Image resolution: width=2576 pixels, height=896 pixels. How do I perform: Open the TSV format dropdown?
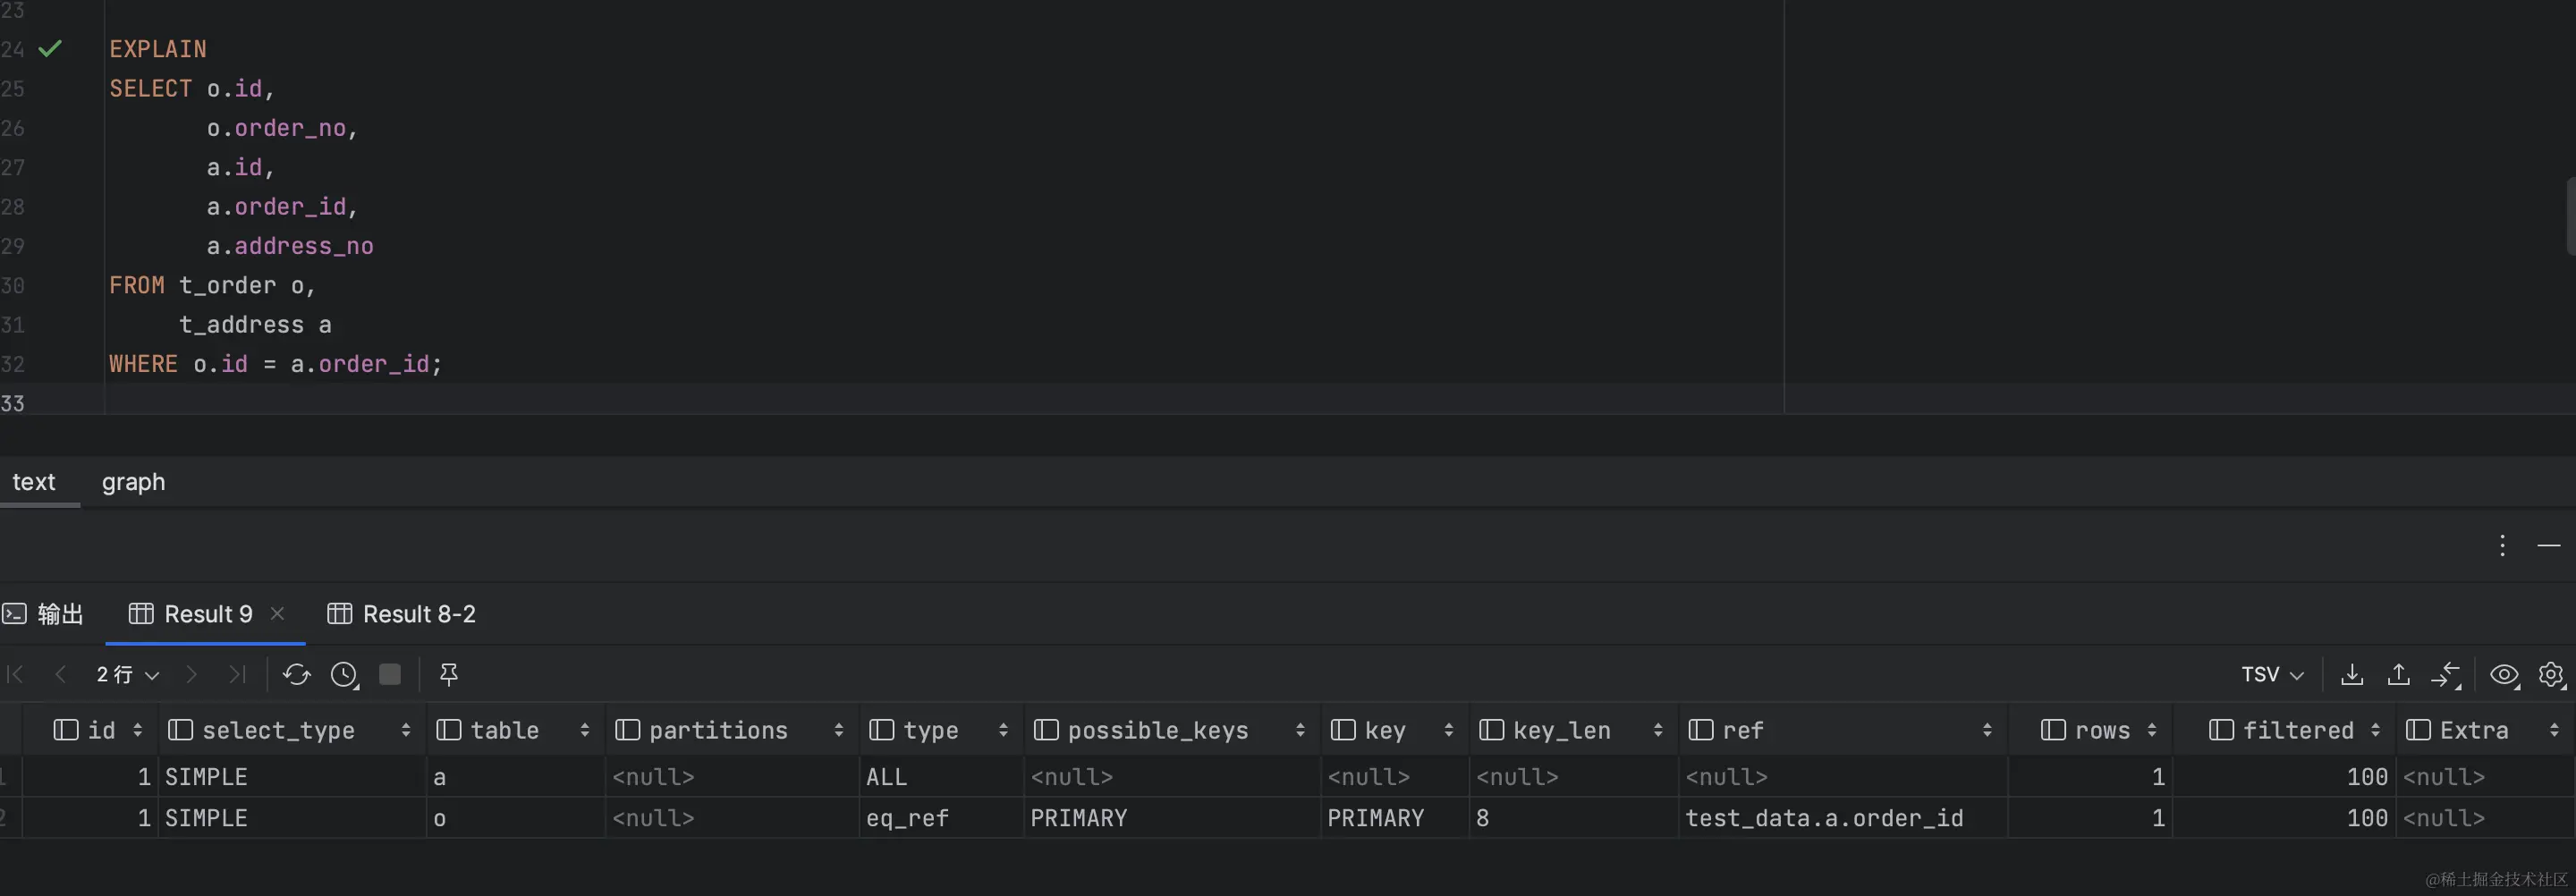tap(2272, 675)
